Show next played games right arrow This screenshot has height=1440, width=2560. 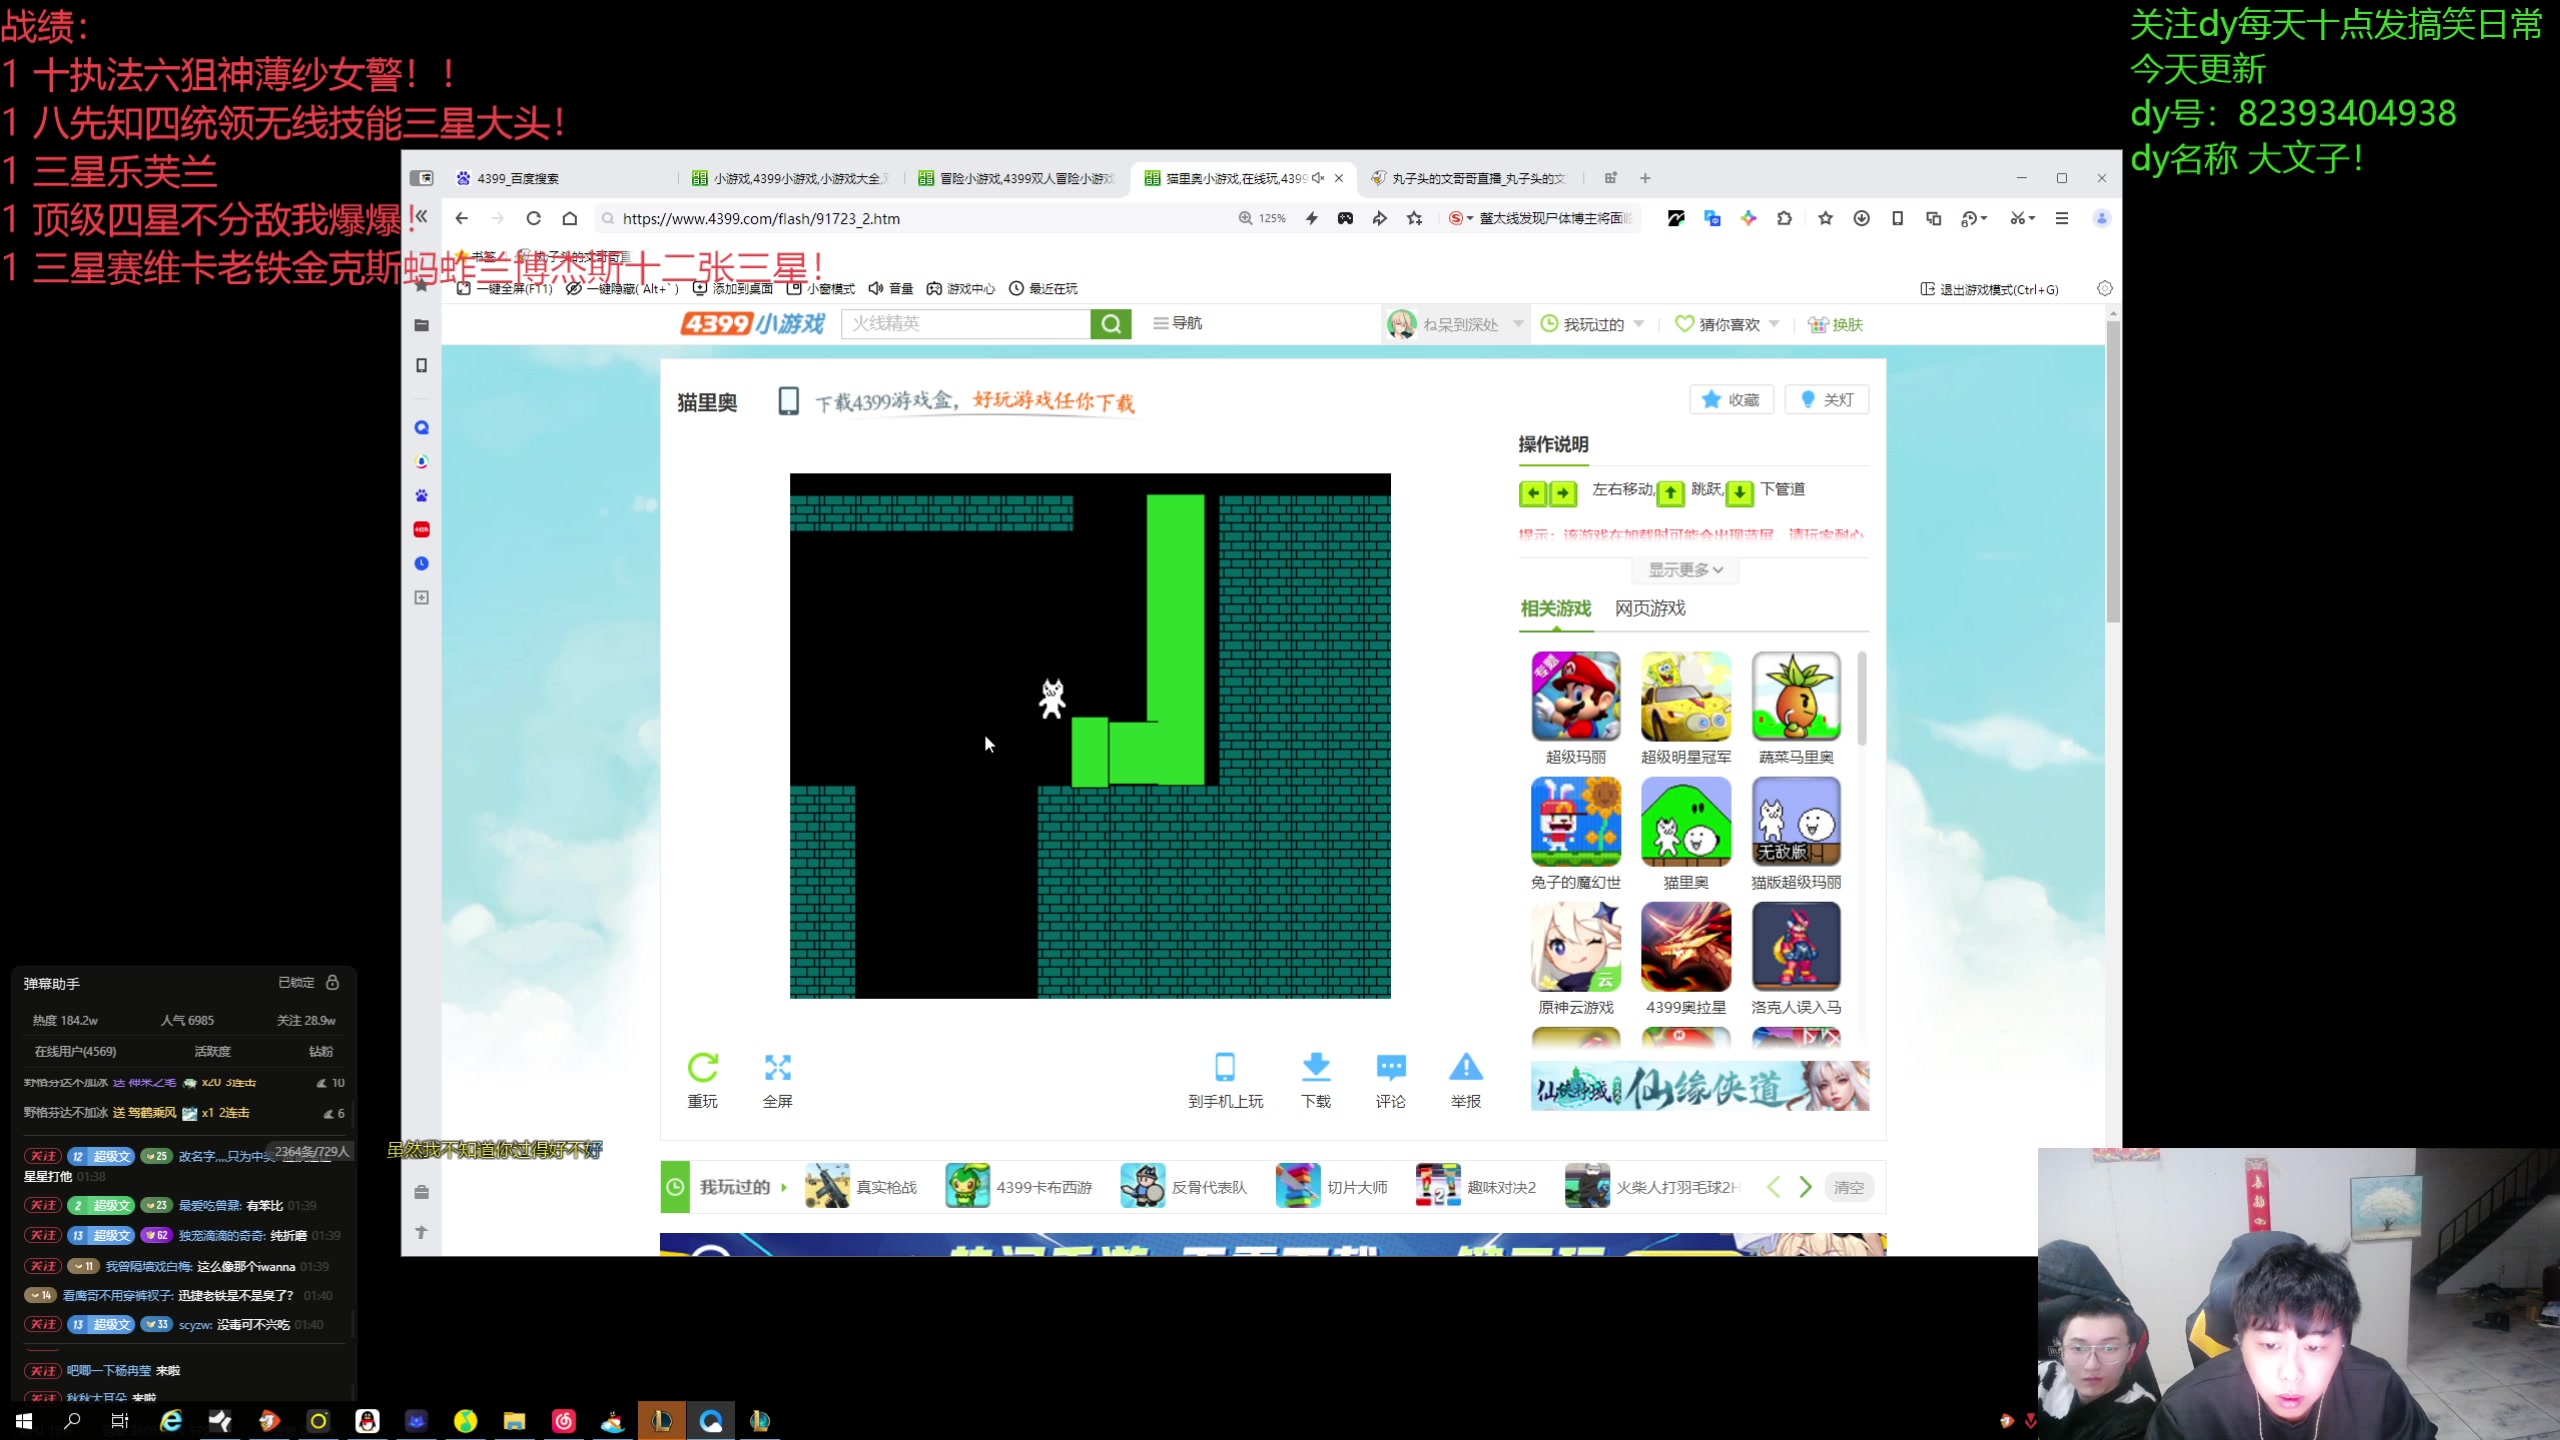click(x=1805, y=1187)
